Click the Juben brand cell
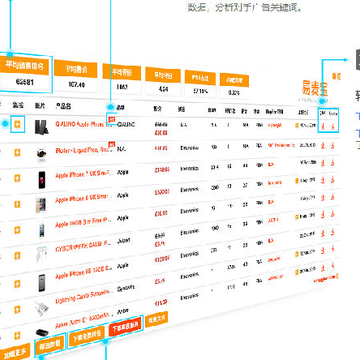360x360 pixels. point(124,240)
